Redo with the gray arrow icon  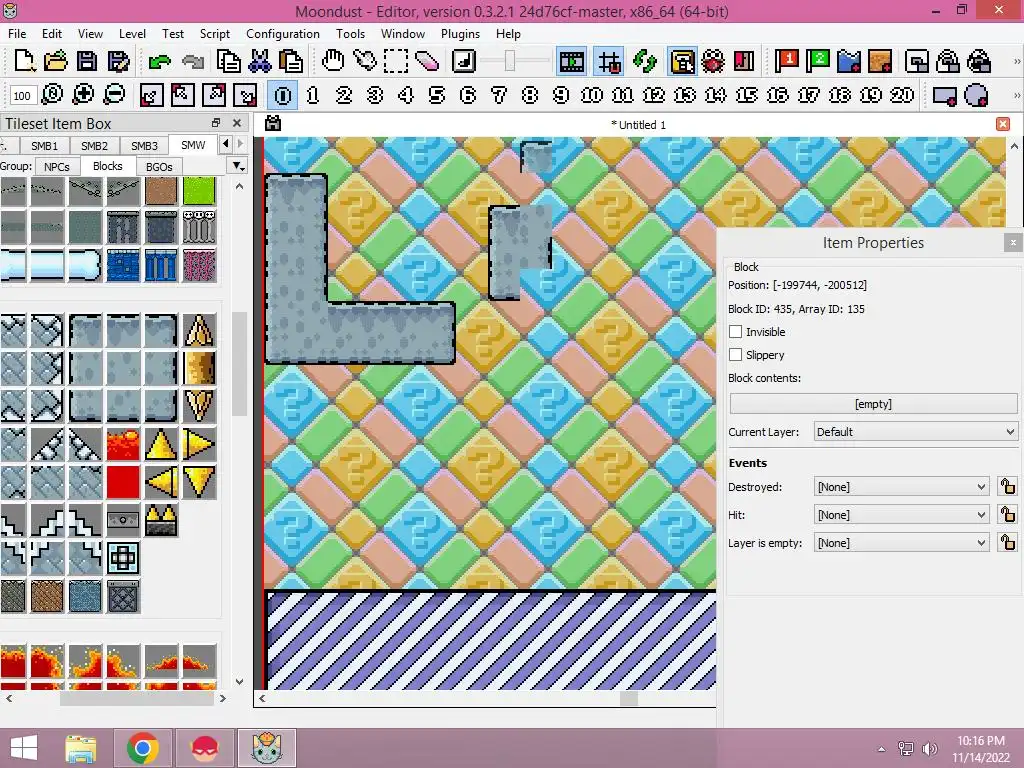point(192,62)
